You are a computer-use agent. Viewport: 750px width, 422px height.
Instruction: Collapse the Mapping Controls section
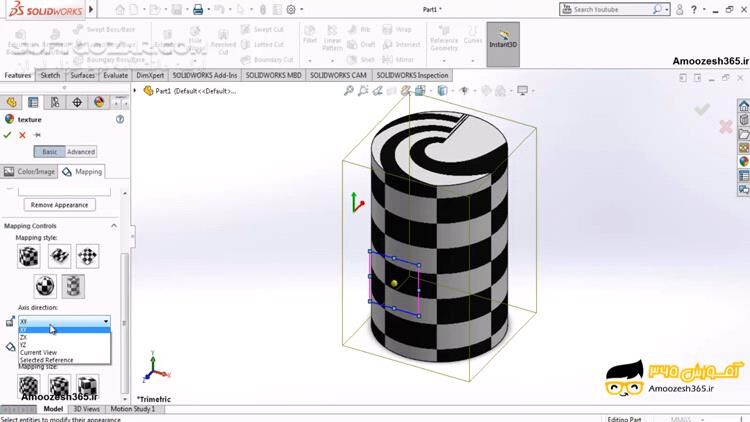[x=113, y=225]
